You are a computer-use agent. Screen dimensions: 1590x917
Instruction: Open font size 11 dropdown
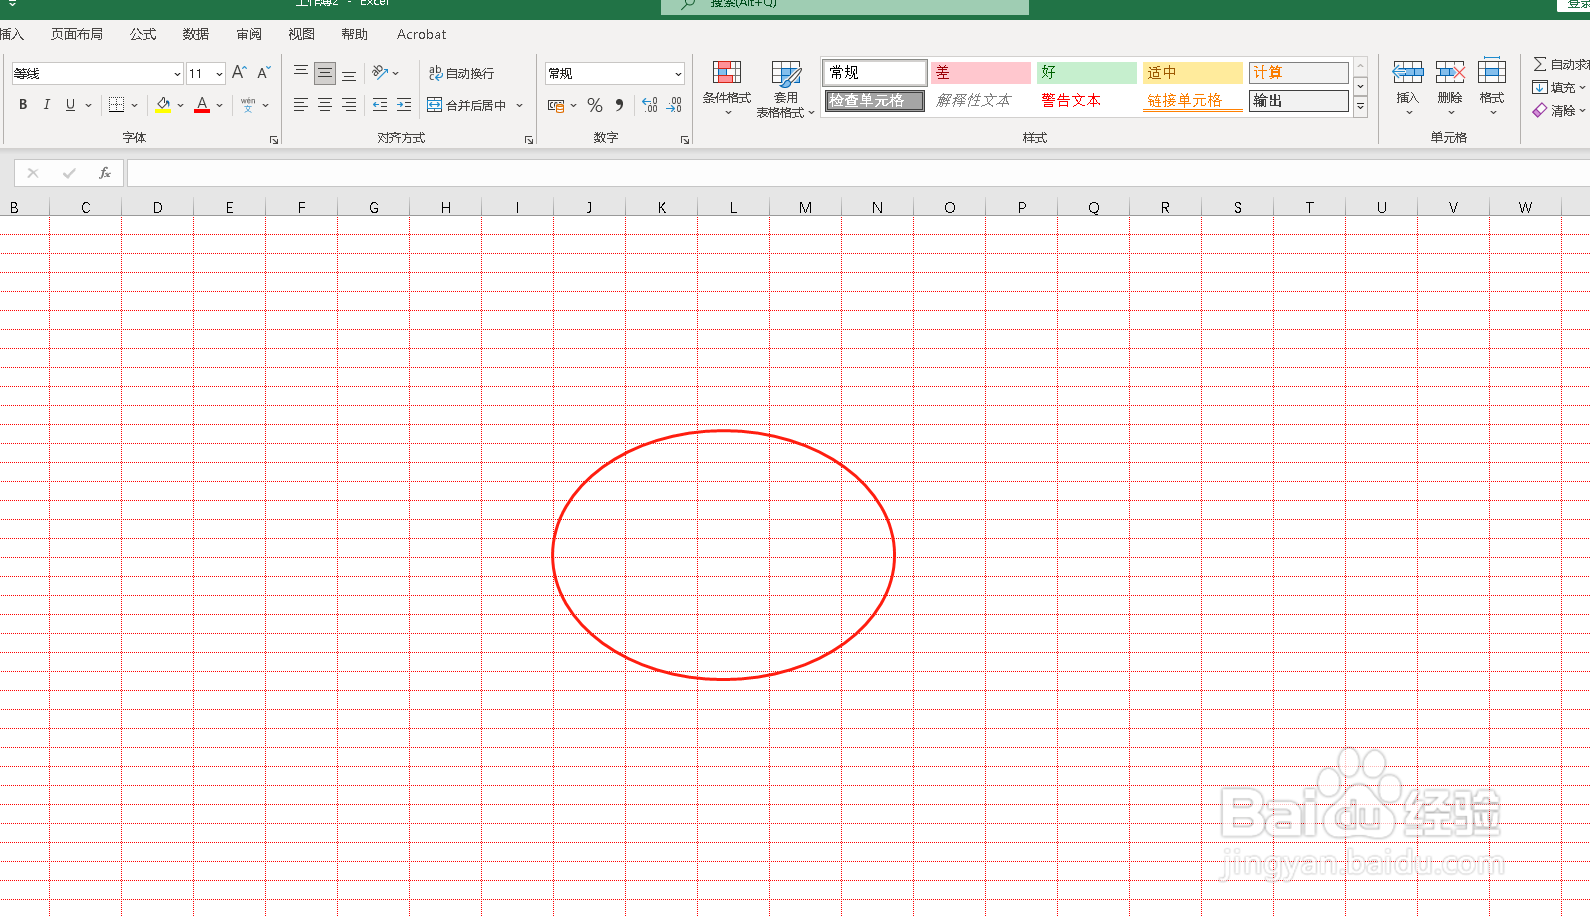point(205,73)
